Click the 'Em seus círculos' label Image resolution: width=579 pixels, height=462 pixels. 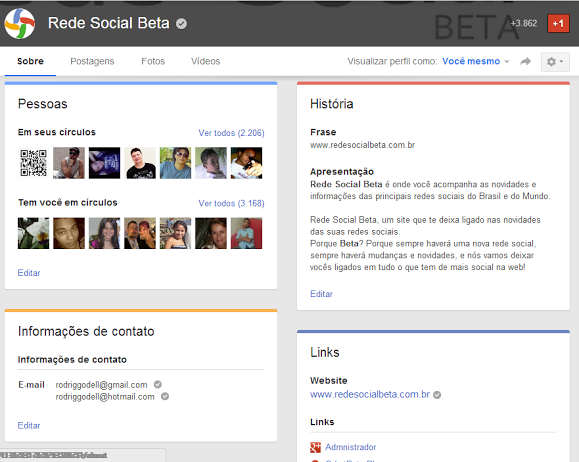point(56,132)
